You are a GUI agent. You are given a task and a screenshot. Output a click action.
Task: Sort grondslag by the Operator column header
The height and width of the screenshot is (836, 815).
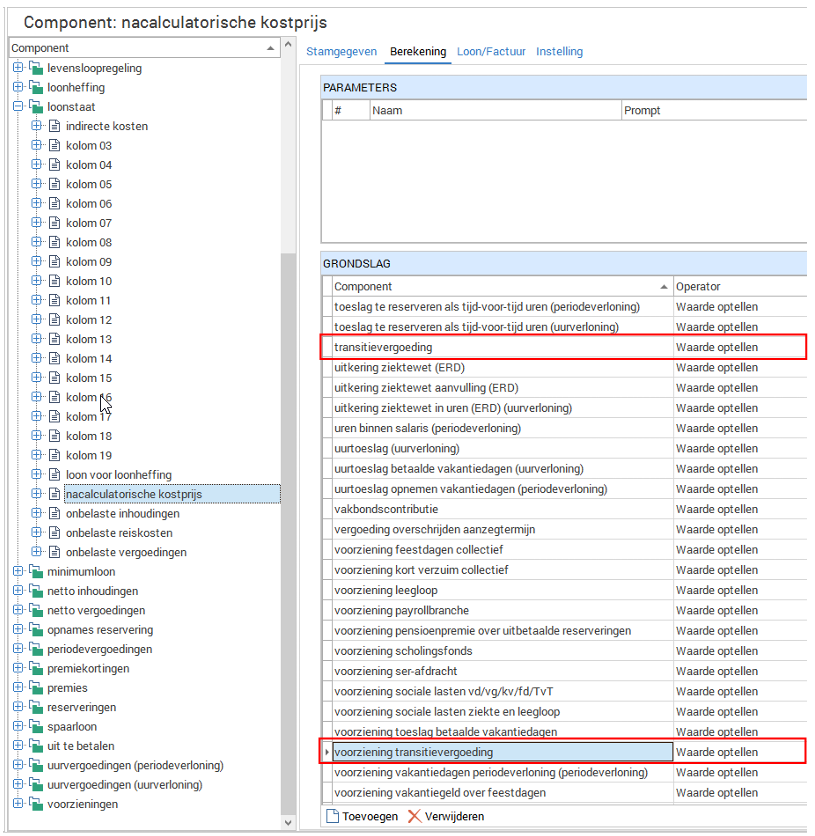tap(738, 286)
